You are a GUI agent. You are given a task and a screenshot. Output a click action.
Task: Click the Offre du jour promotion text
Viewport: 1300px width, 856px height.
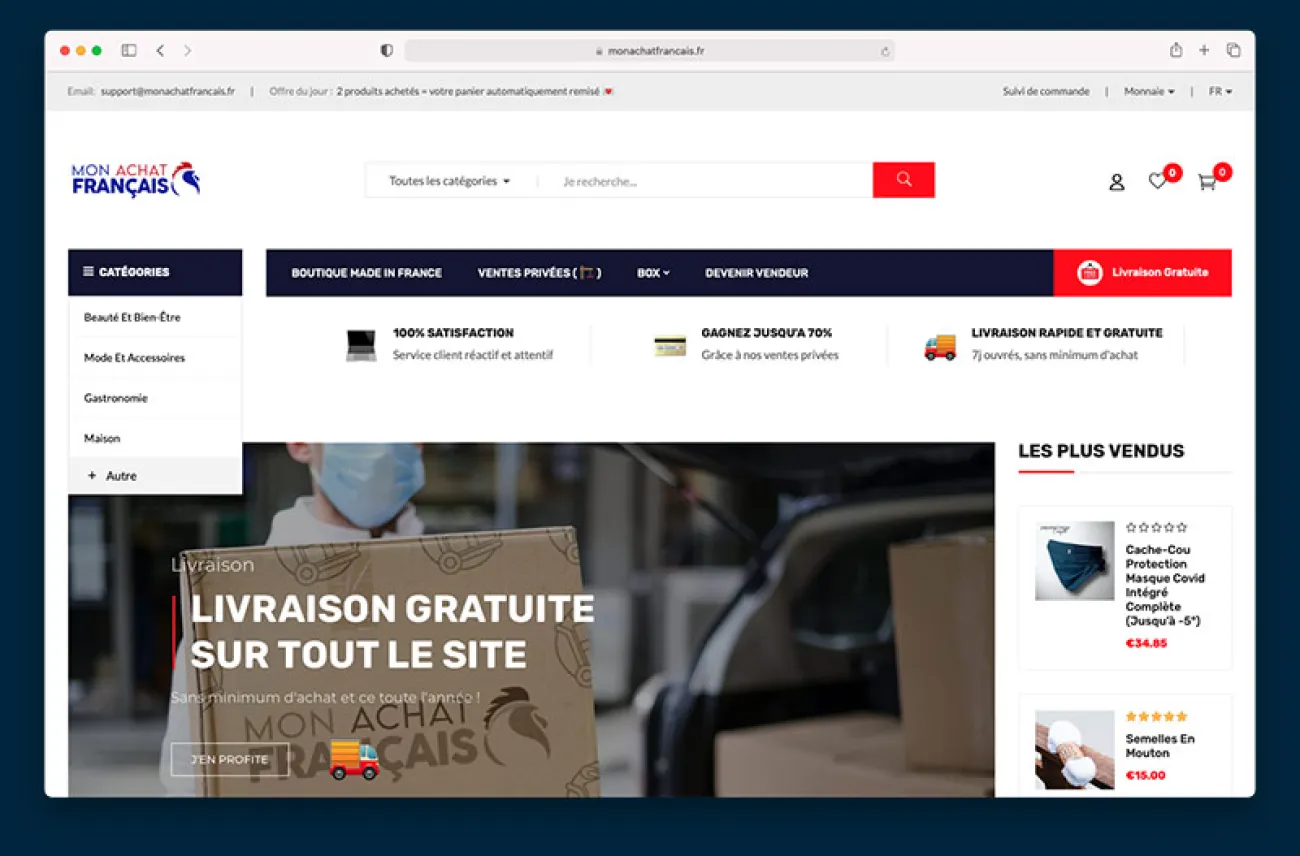(441, 91)
